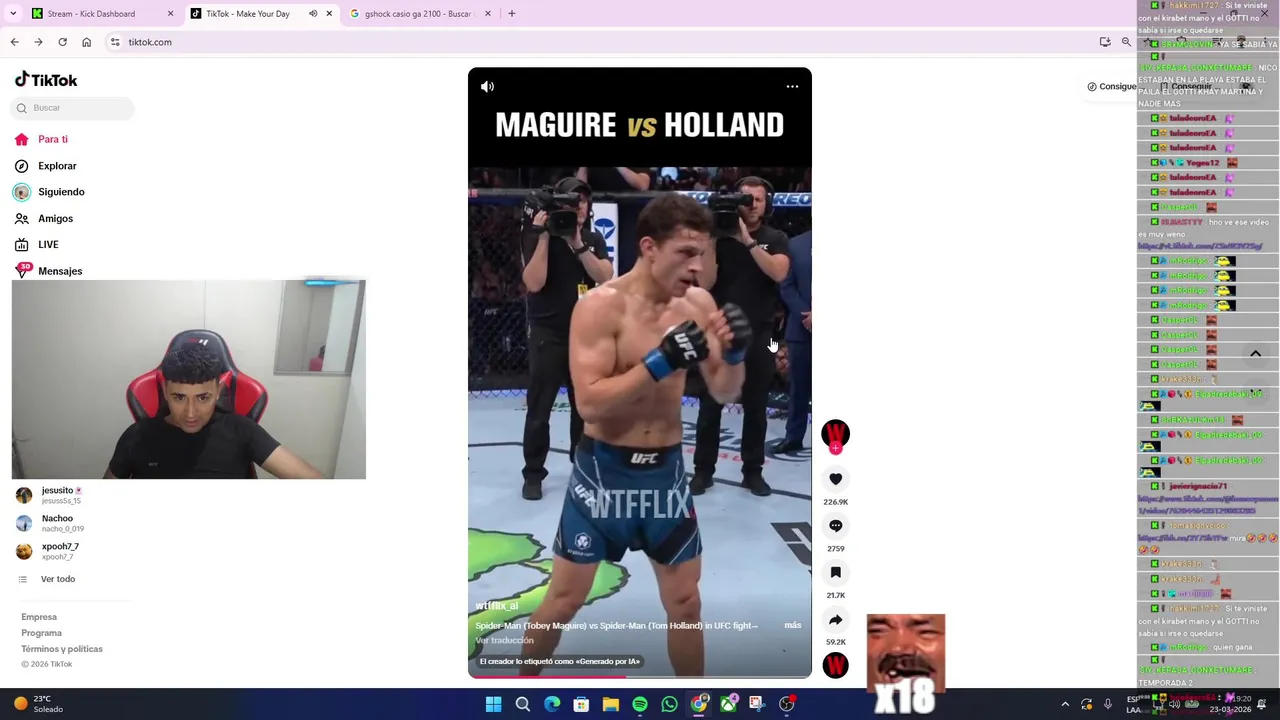This screenshot has height=720, width=1280.
Task: Open Chrome from taskbar
Action: [x=699, y=705]
